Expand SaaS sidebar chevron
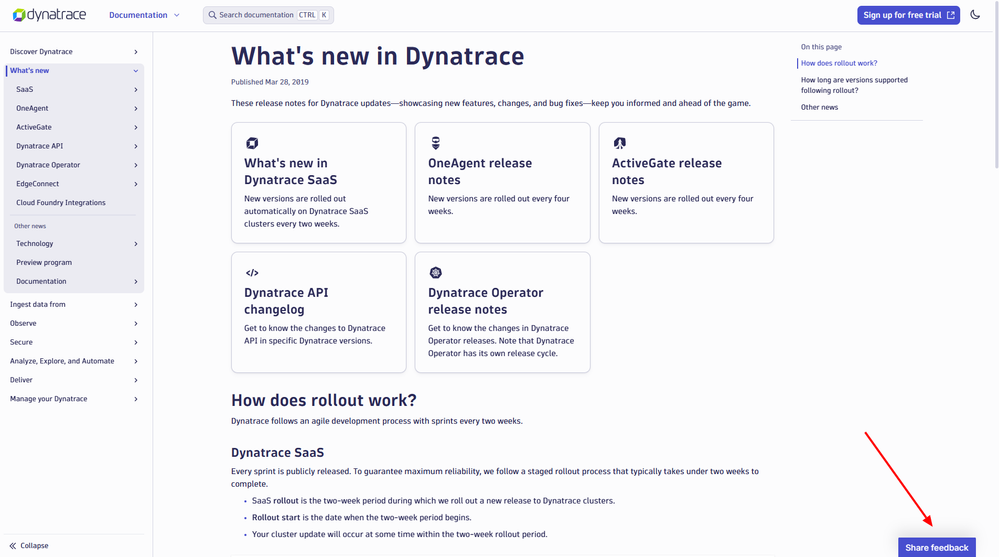Image resolution: width=999 pixels, height=557 pixels. pyautogui.click(x=136, y=90)
